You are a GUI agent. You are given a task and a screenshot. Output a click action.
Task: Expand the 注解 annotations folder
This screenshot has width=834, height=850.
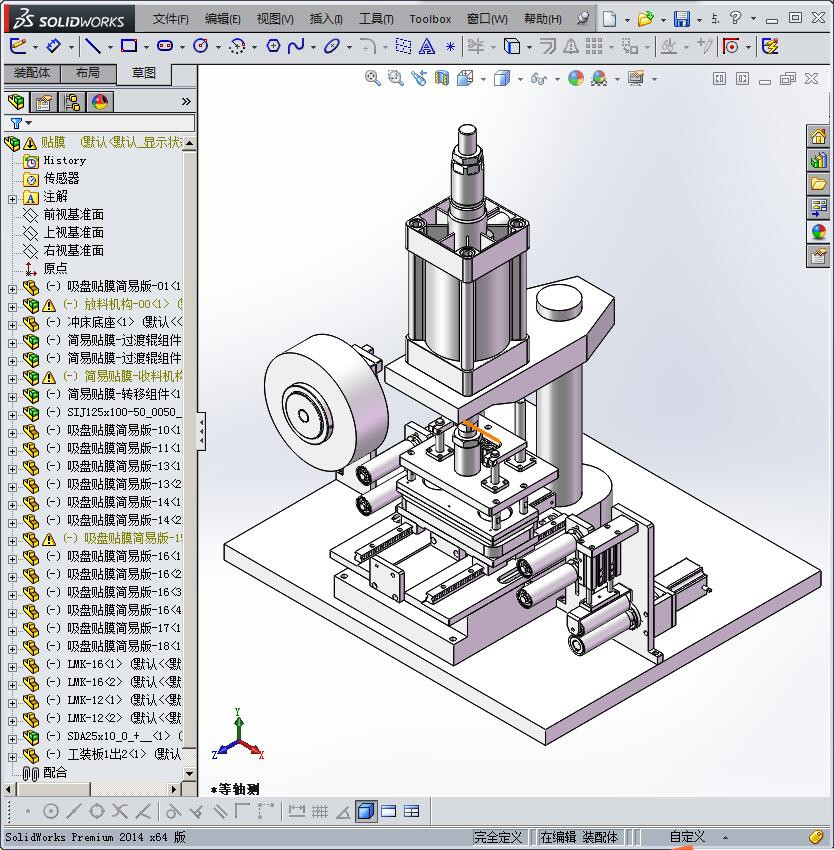pyautogui.click(x=12, y=198)
